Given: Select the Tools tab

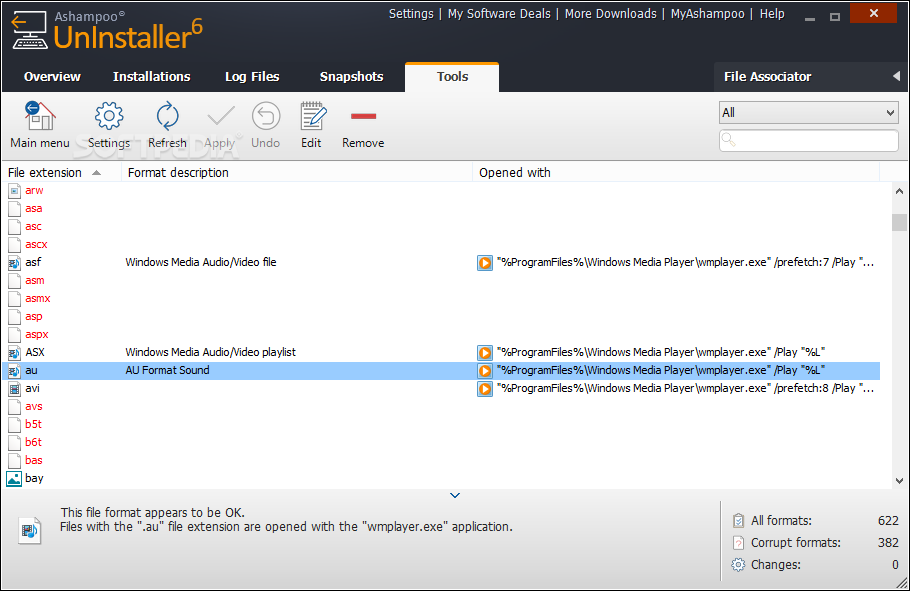Looking at the screenshot, I should click(452, 77).
